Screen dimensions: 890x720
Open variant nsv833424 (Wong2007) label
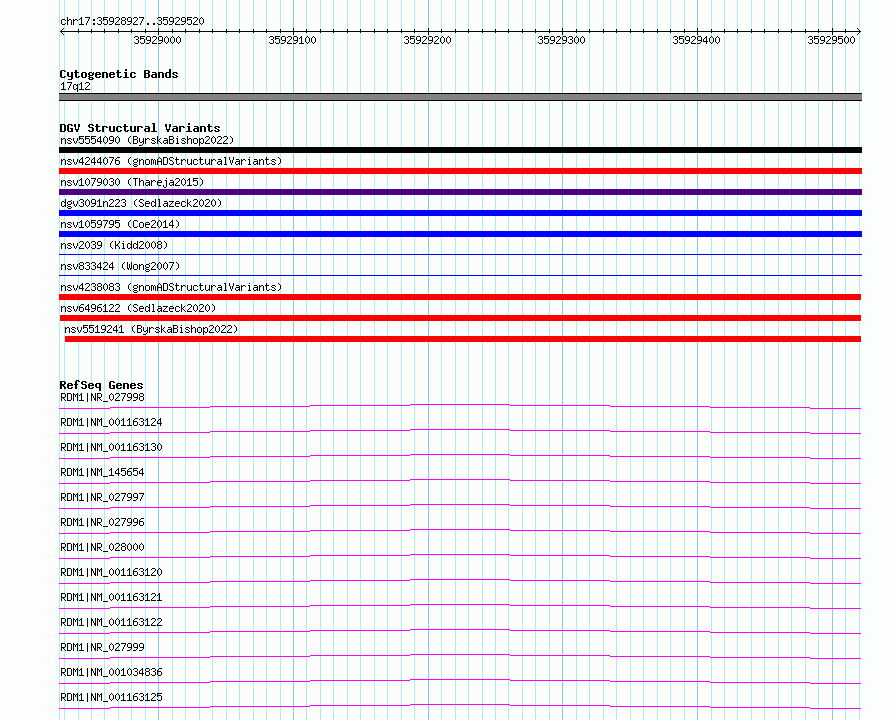tap(120, 266)
